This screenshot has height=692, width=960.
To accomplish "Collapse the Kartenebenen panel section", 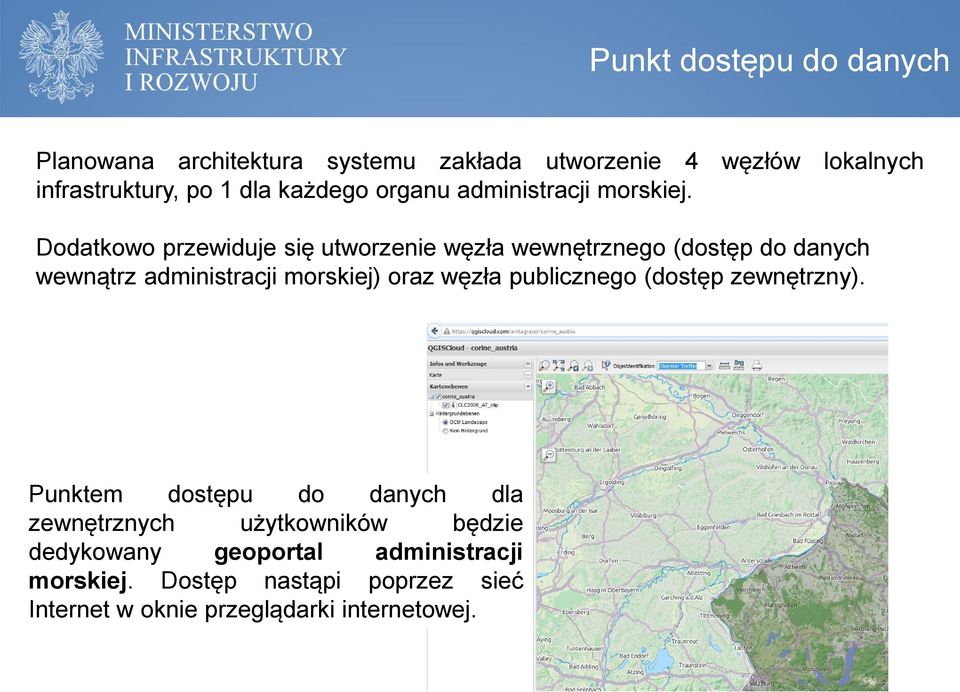I will pos(528,386).
